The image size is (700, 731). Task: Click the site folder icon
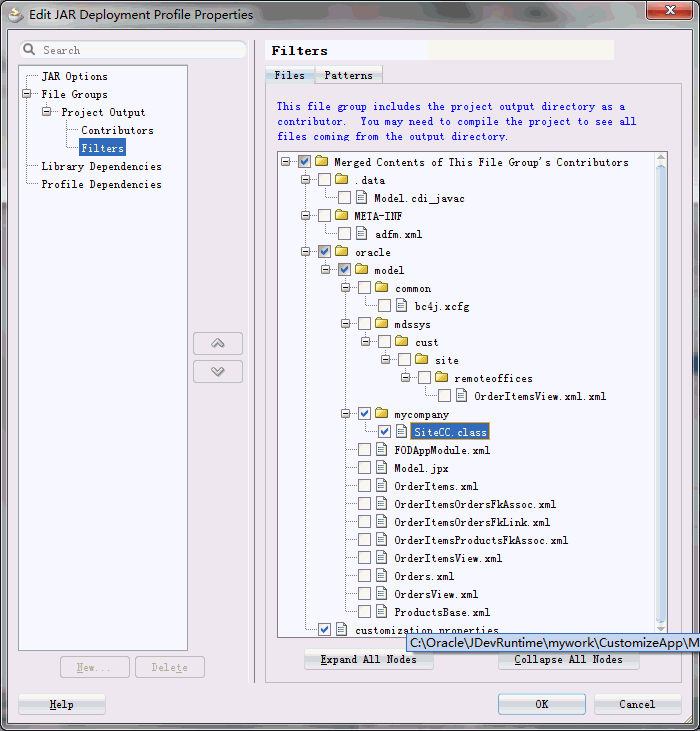click(x=422, y=359)
